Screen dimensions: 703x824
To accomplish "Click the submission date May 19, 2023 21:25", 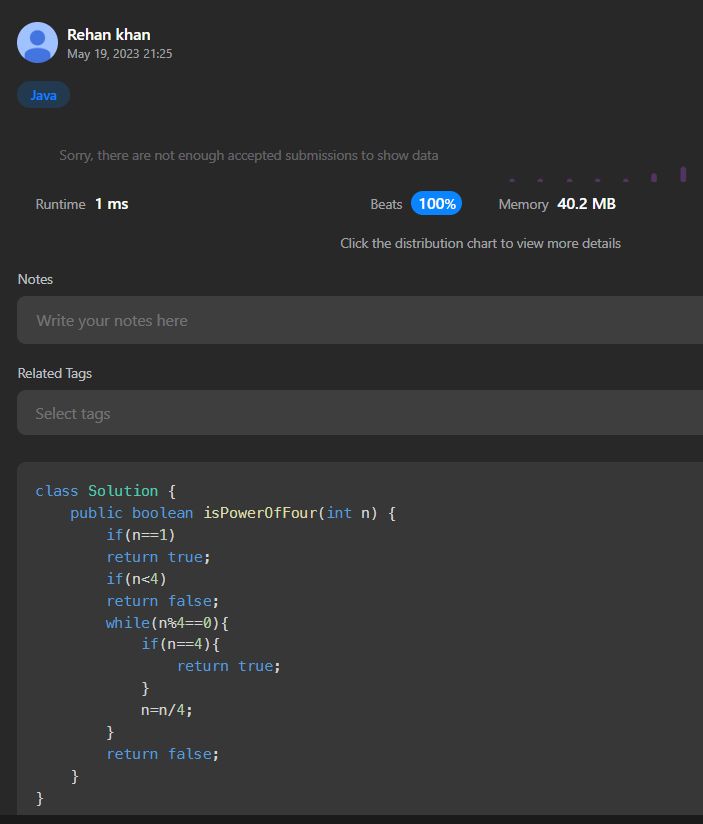I will pos(120,54).
